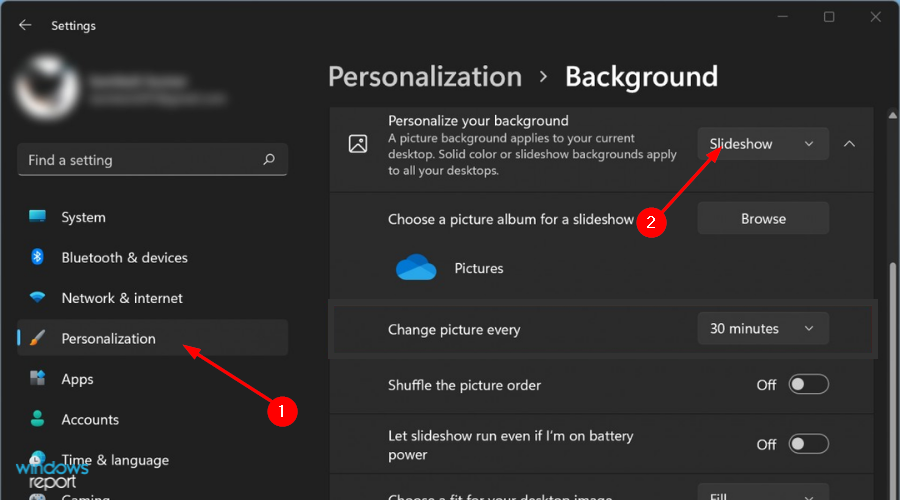Click the Apps icon in sidebar
This screenshot has height=500, width=900.
[x=38, y=379]
